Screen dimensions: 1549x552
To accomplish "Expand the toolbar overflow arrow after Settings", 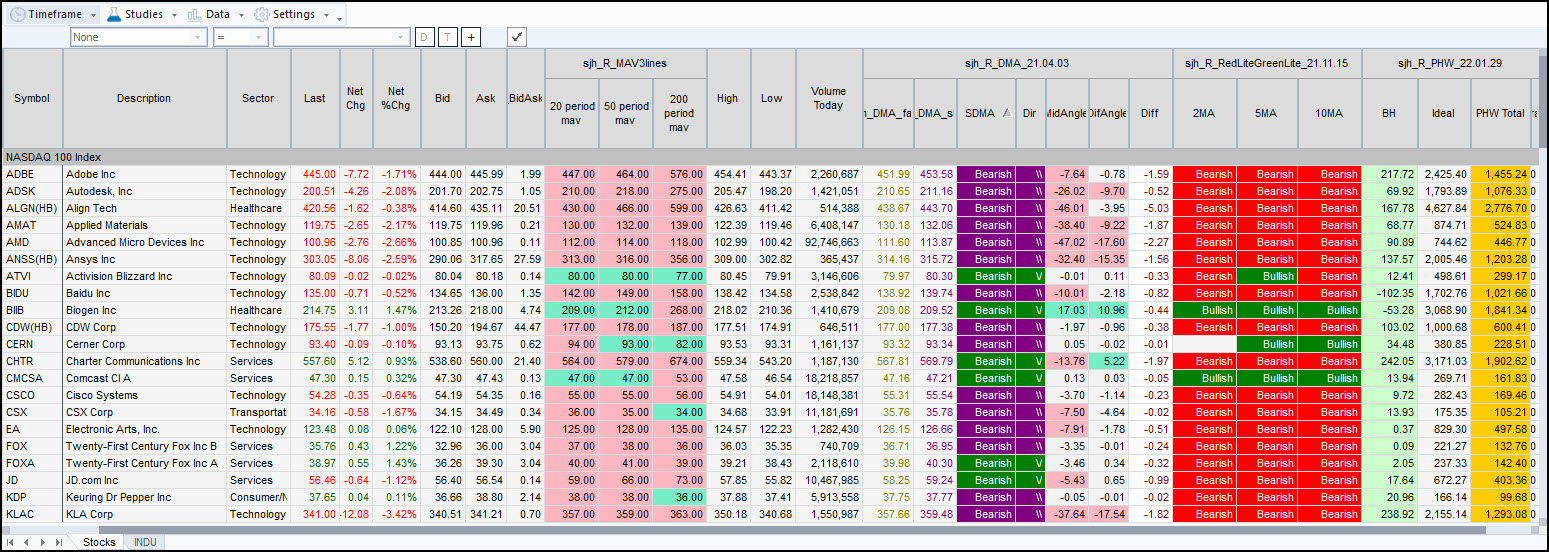I will (x=340, y=18).
